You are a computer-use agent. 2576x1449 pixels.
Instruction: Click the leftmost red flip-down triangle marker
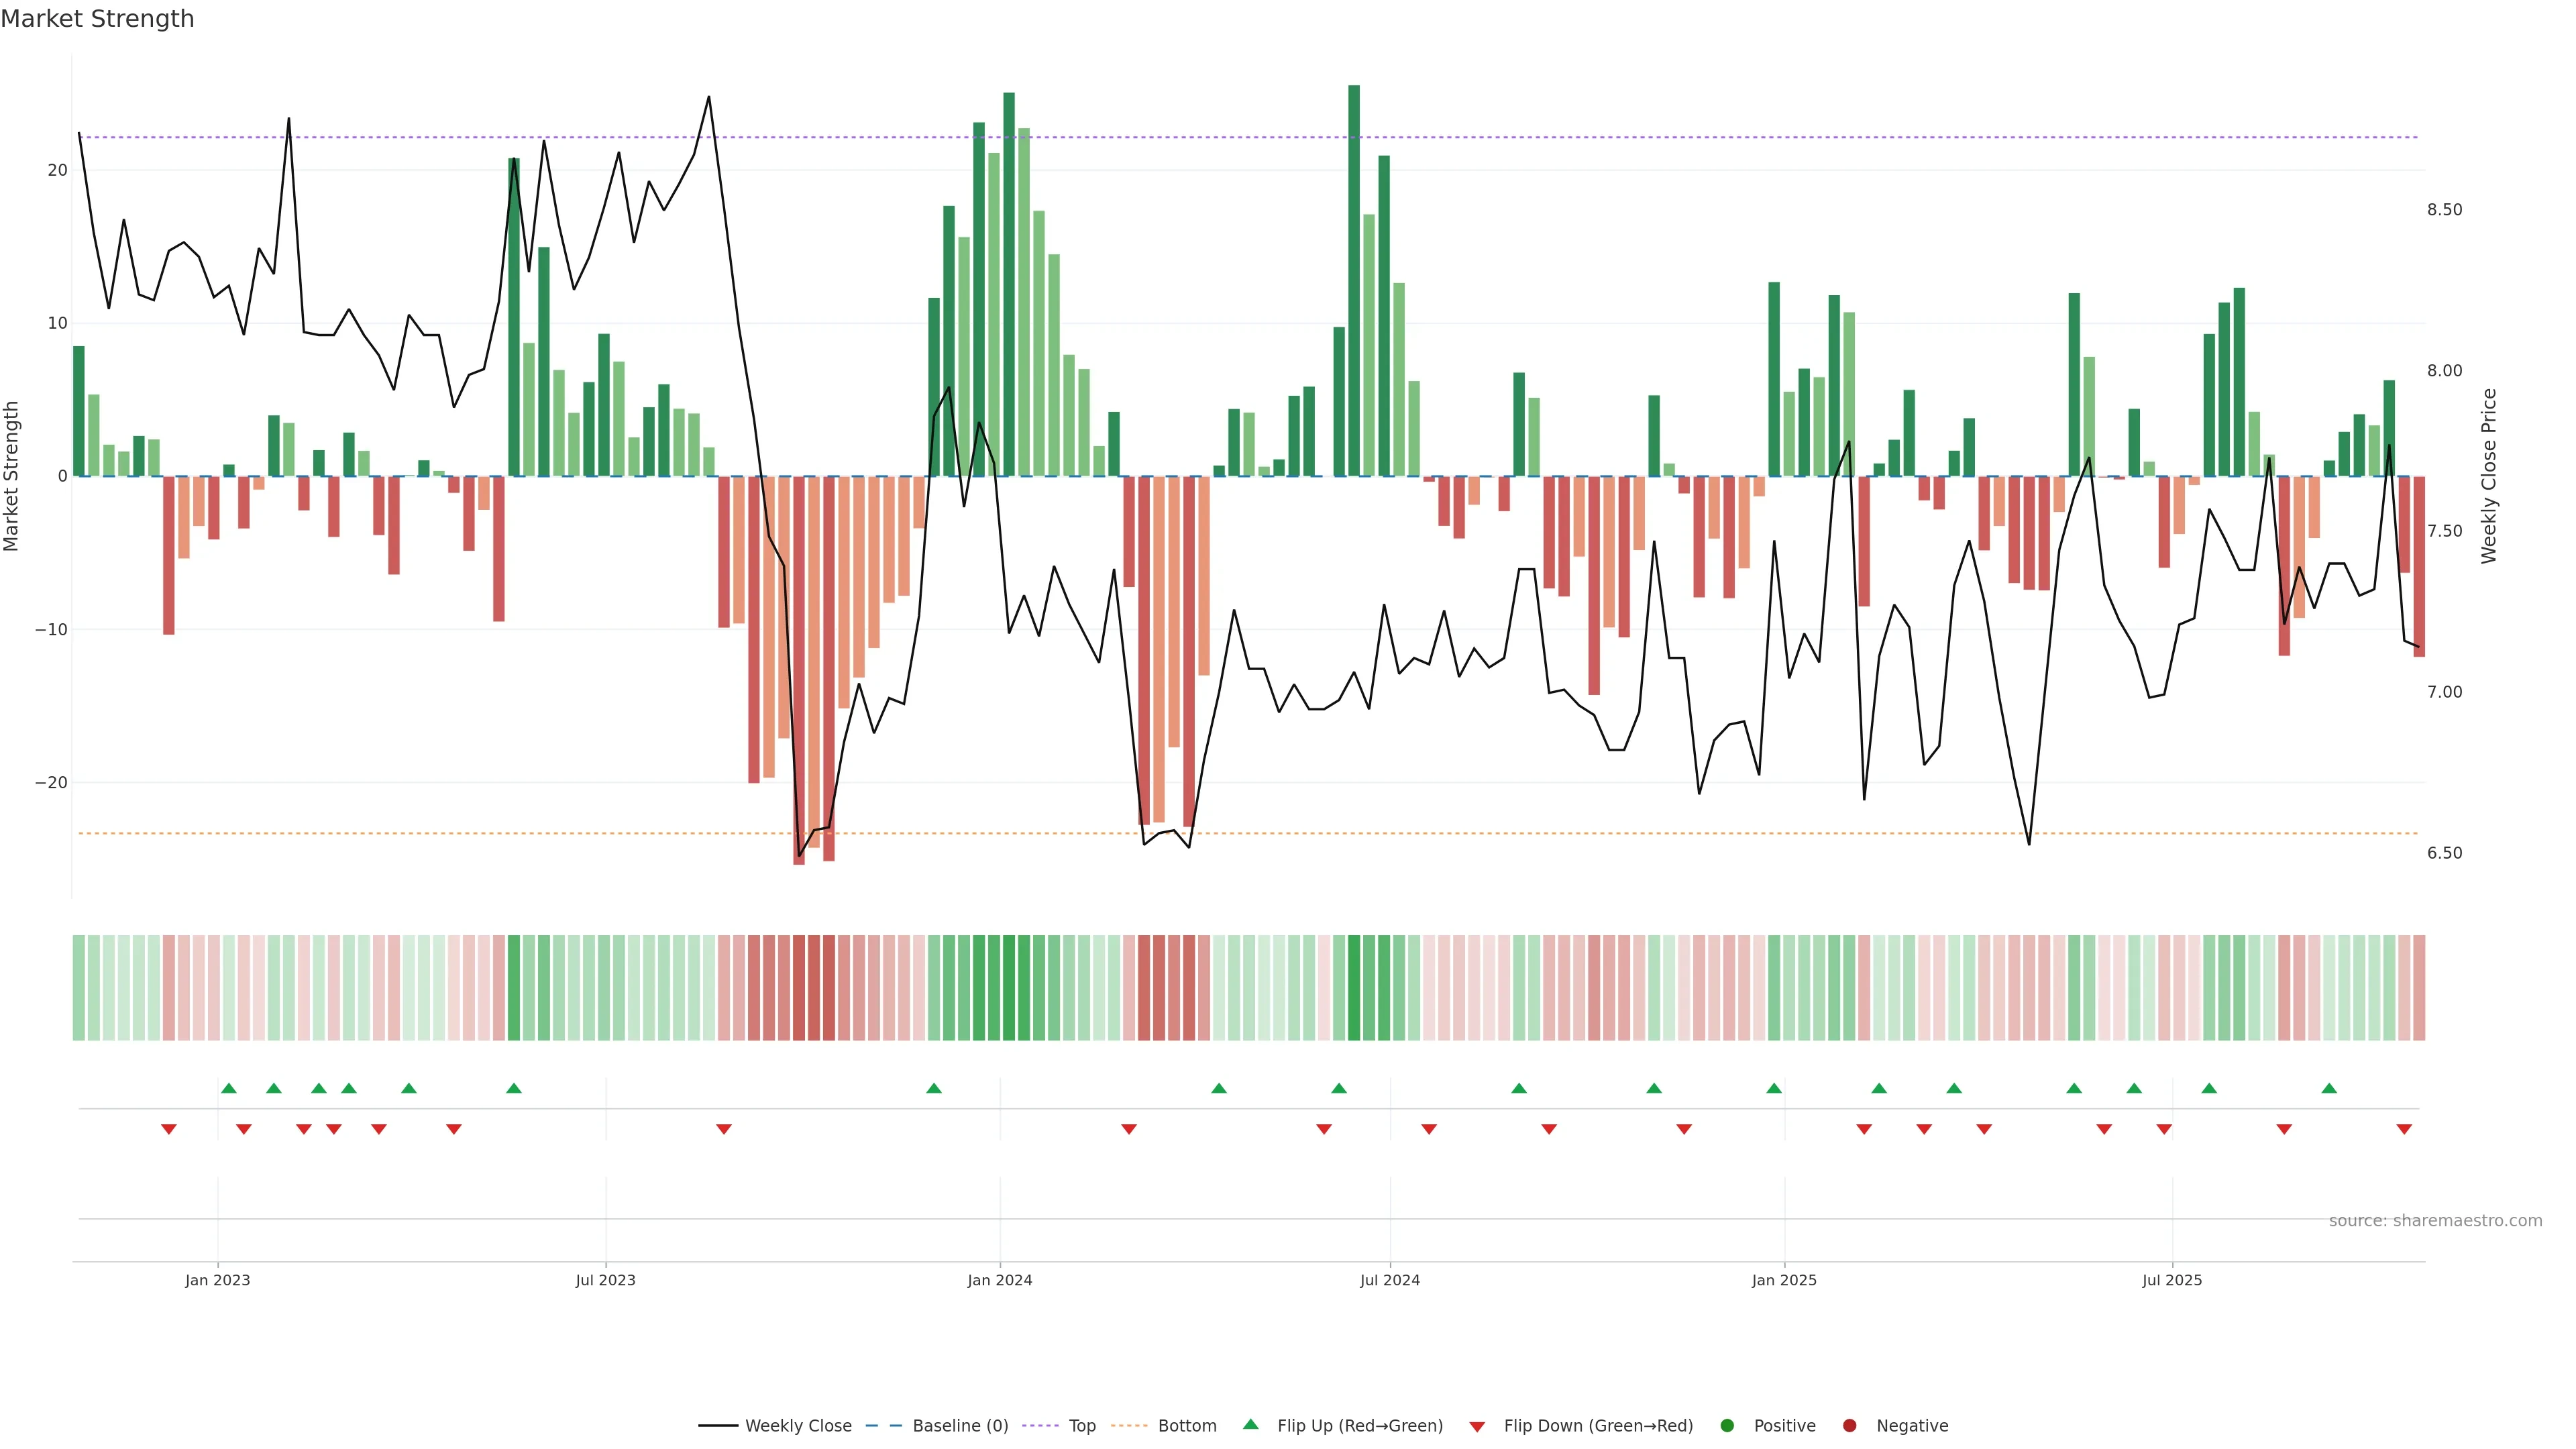point(169,1129)
